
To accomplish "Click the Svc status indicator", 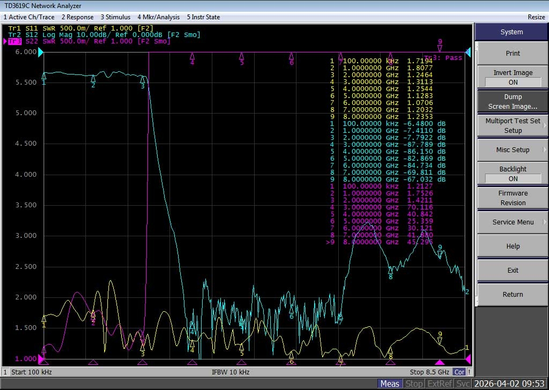I will tap(463, 384).
